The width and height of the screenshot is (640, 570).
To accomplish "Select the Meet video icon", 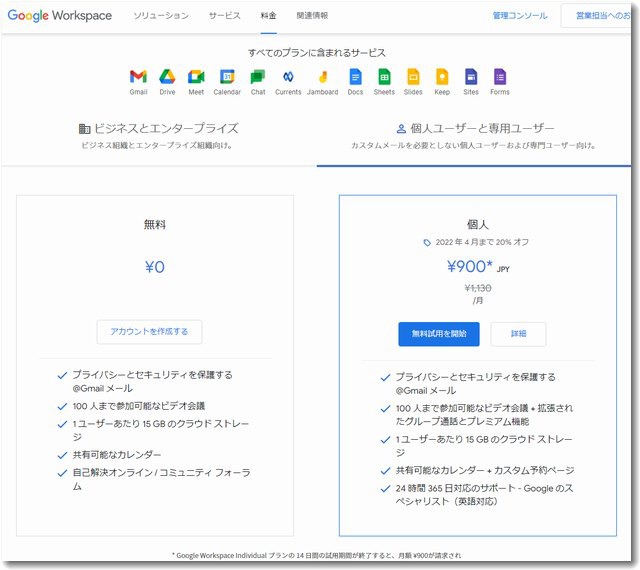I will pos(196,76).
